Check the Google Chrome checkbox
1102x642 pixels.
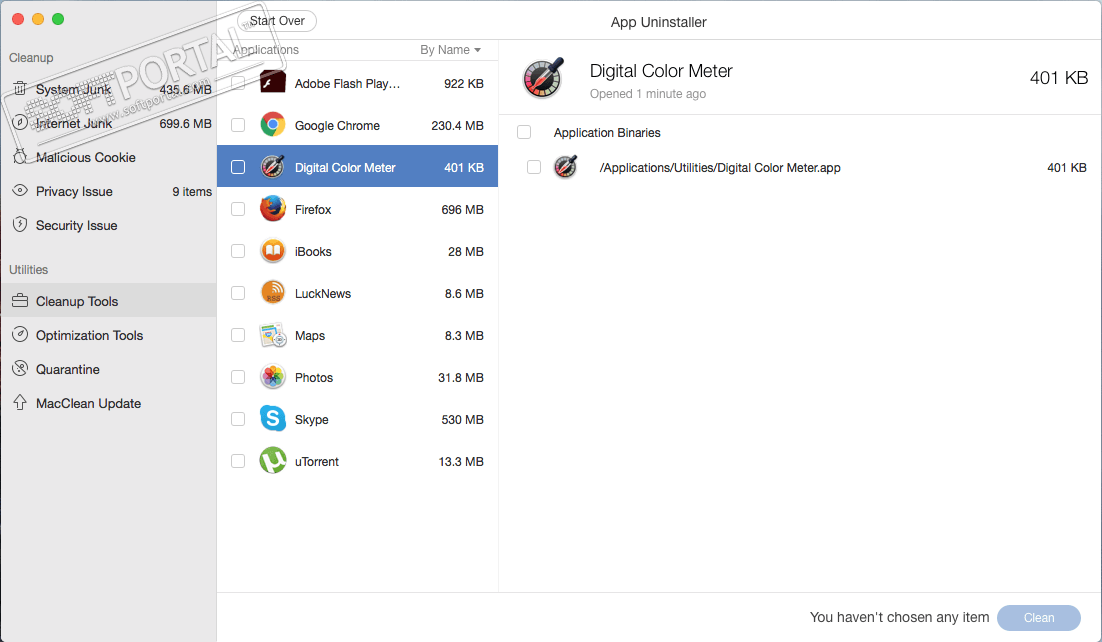coord(238,125)
